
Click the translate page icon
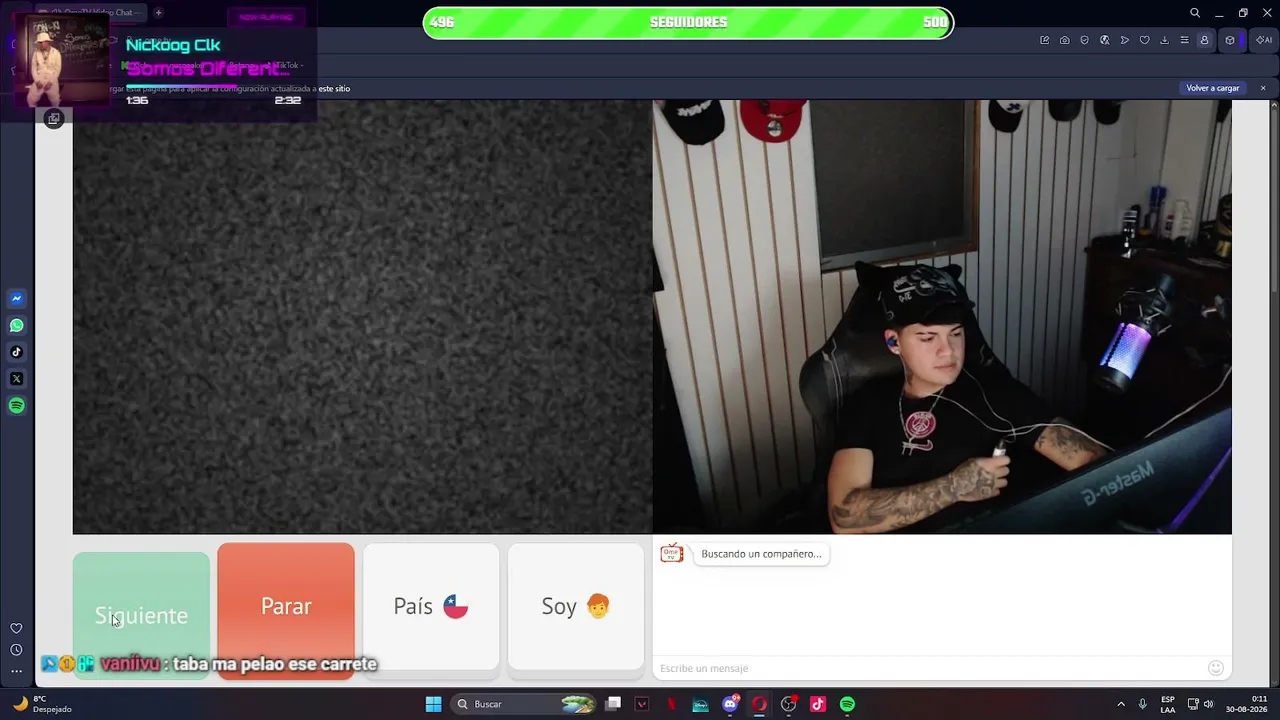[1105, 40]
